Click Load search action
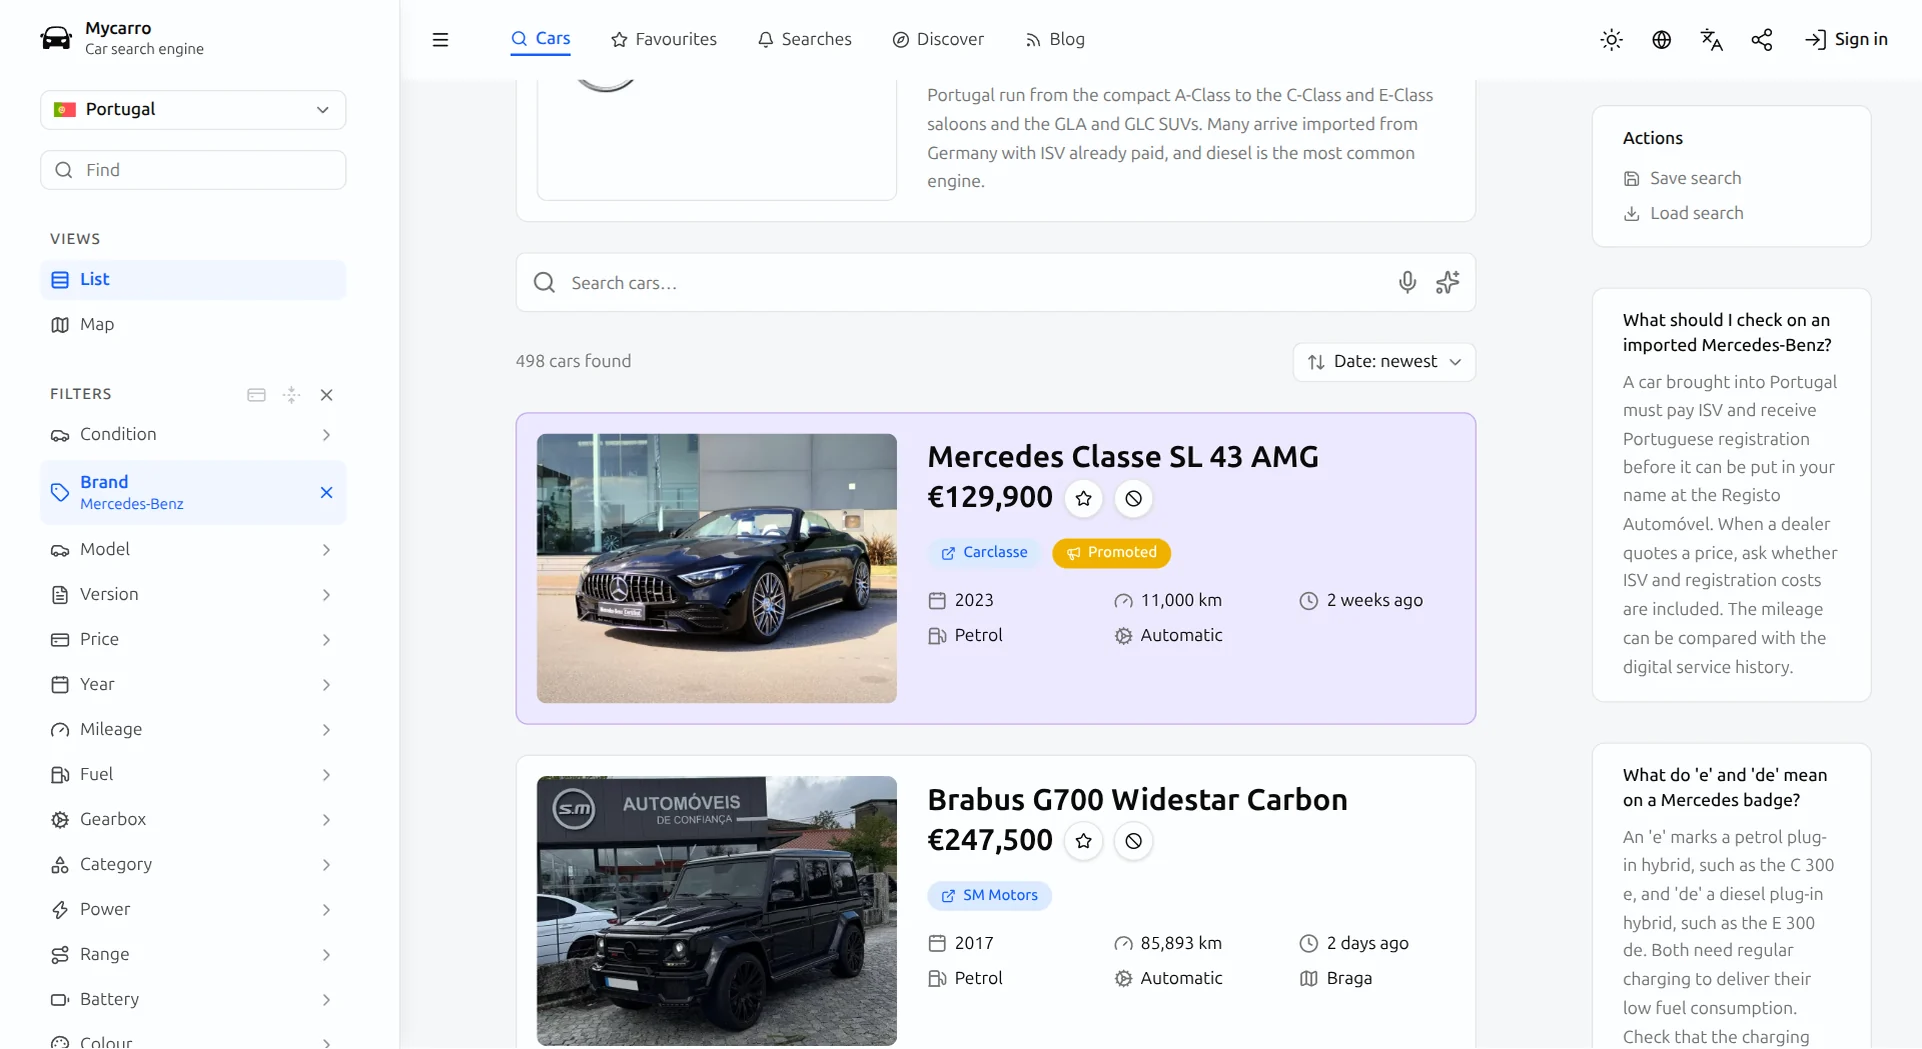The image size is (1922, 1049). 1683,213
